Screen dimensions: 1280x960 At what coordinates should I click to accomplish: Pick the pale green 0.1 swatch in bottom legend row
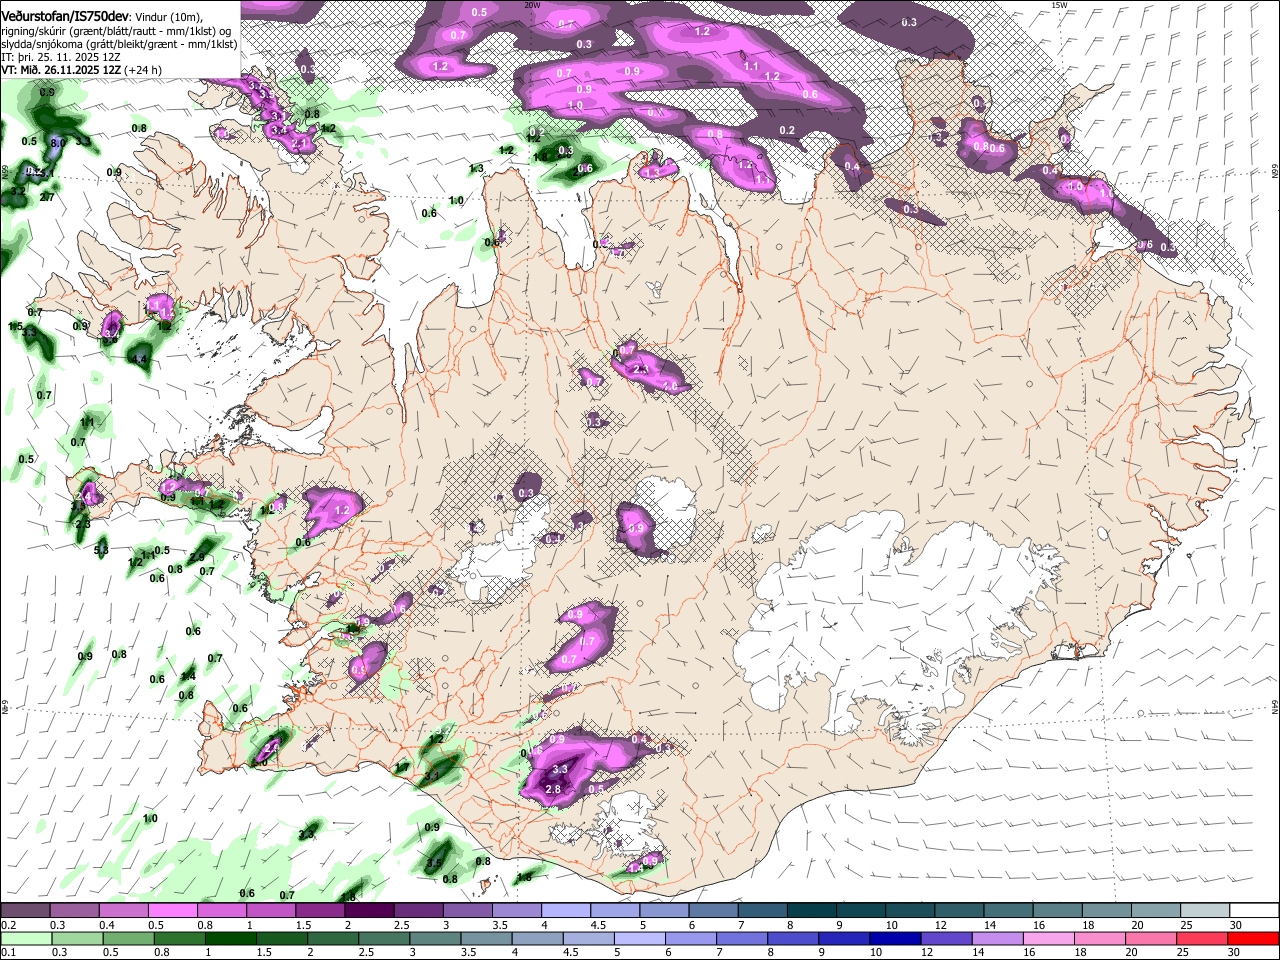point(26,938)
